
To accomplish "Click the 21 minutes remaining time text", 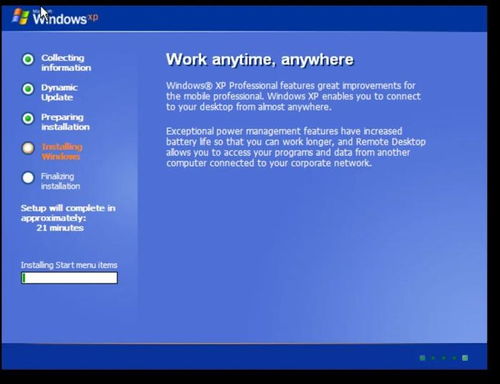I will pyautogui.click(x=60, y=228).
